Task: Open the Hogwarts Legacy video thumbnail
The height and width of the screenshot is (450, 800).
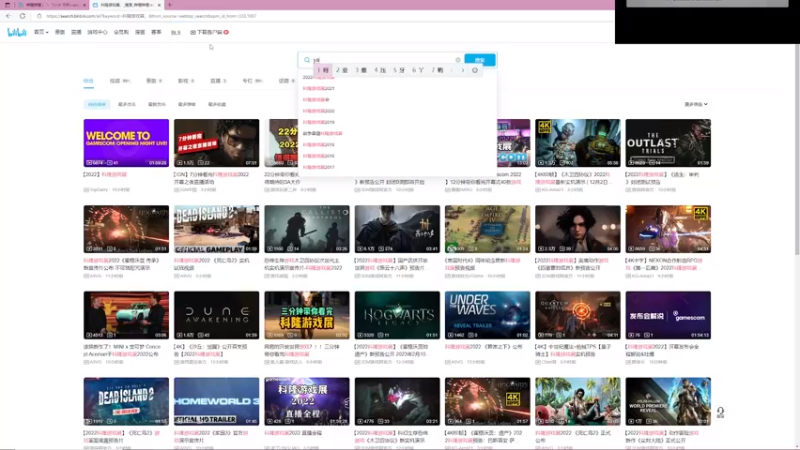Action: tap(397, 315)
